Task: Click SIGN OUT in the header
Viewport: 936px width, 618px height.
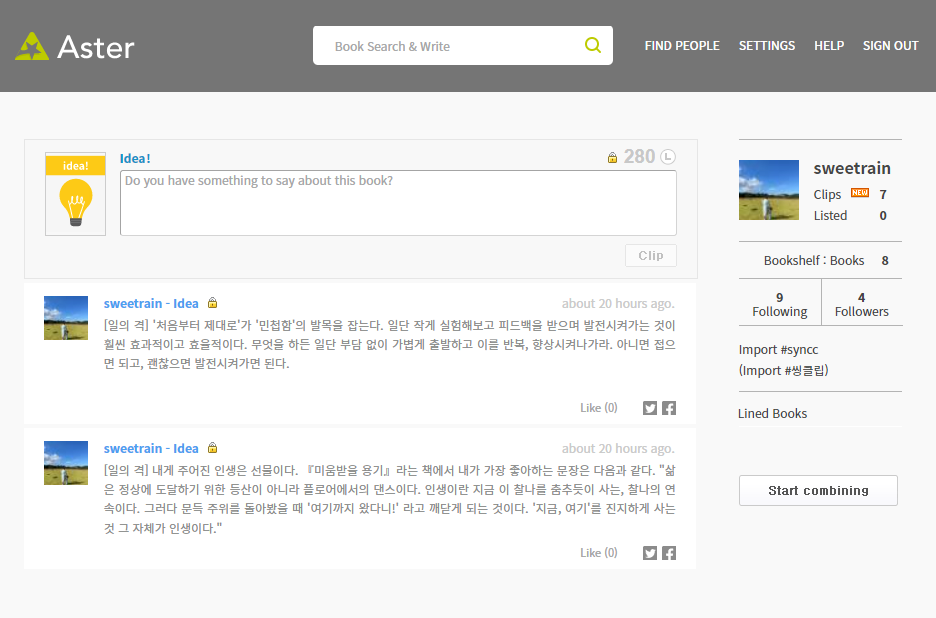Action: tap(890, 46)
